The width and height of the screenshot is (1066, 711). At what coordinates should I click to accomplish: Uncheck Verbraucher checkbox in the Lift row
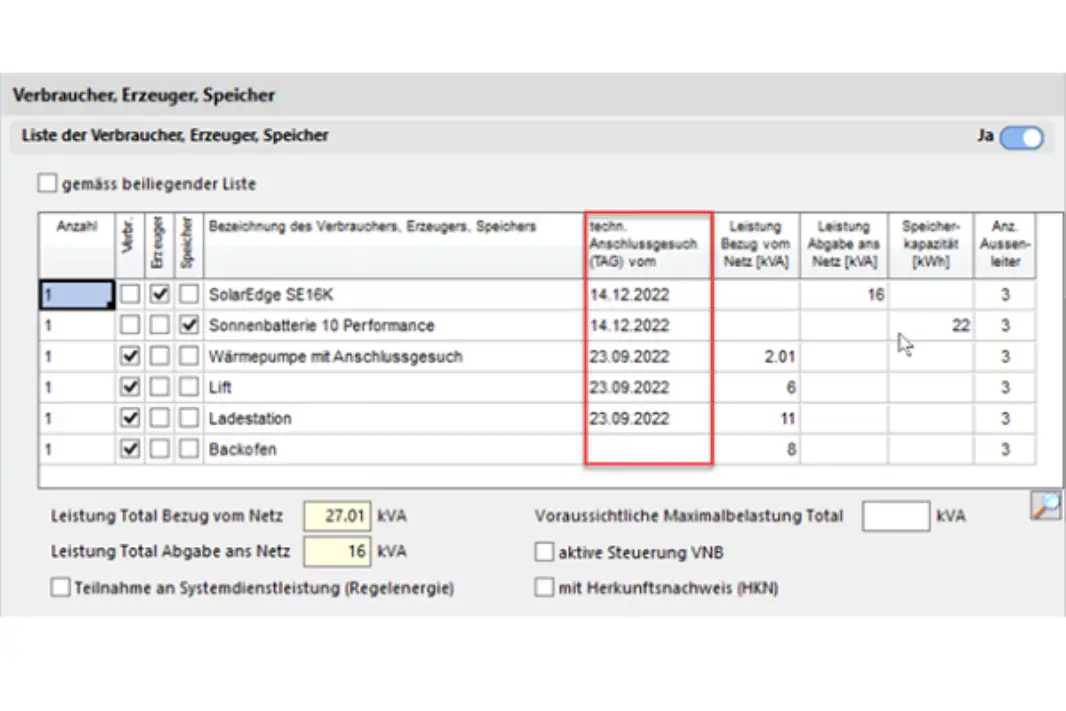(x=130, y=388)
